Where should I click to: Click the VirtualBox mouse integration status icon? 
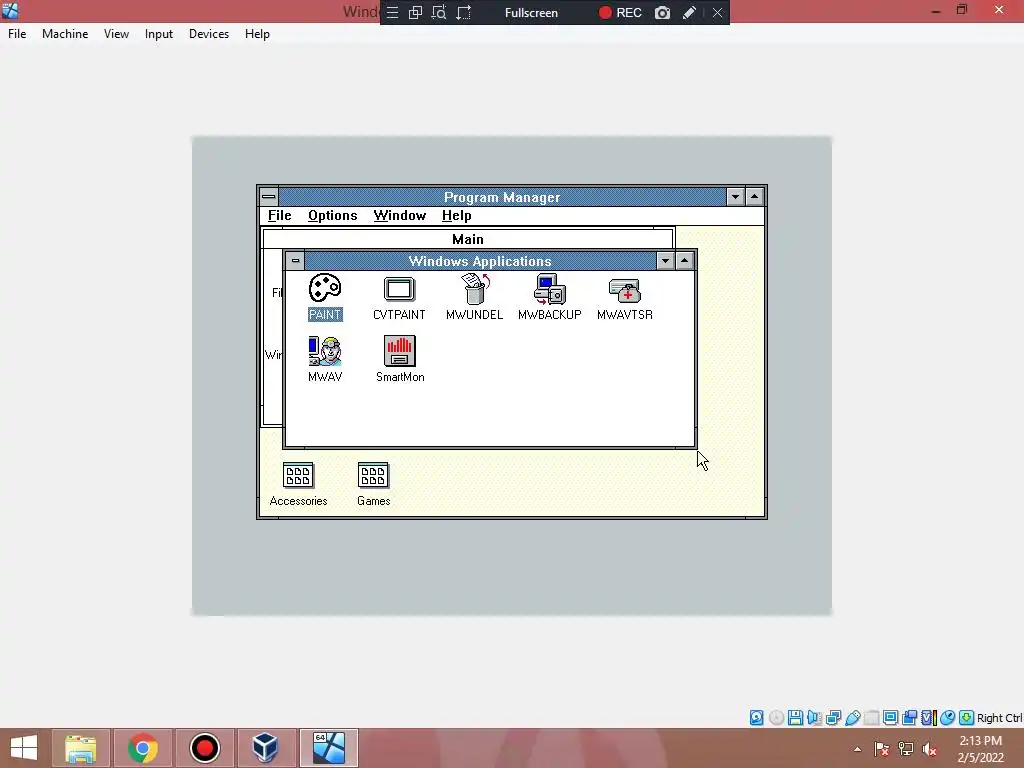948,718
